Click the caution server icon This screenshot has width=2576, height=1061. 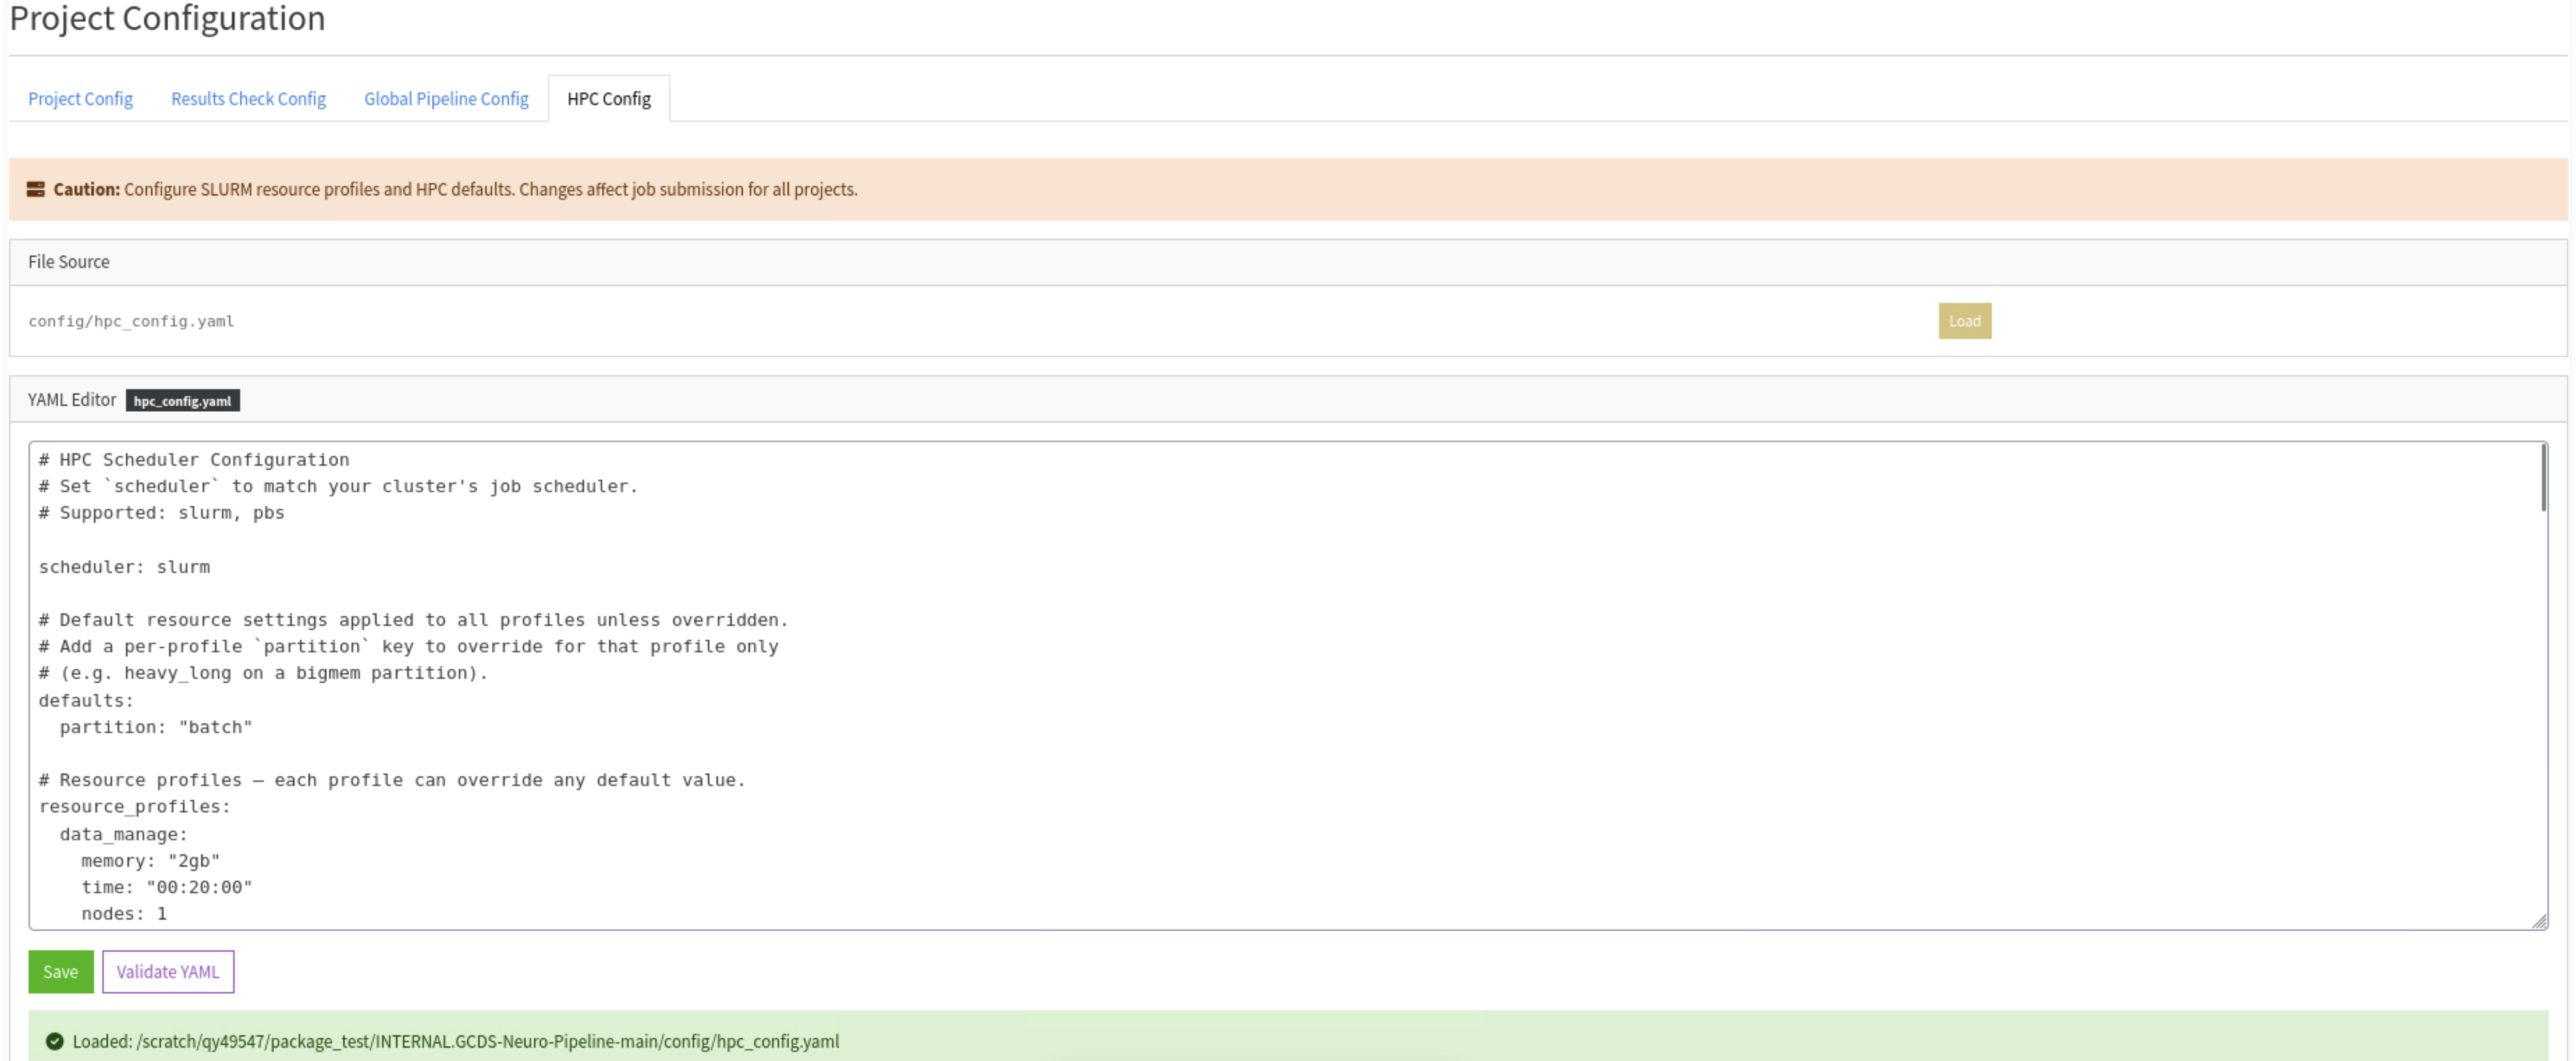tap(36, 190)
